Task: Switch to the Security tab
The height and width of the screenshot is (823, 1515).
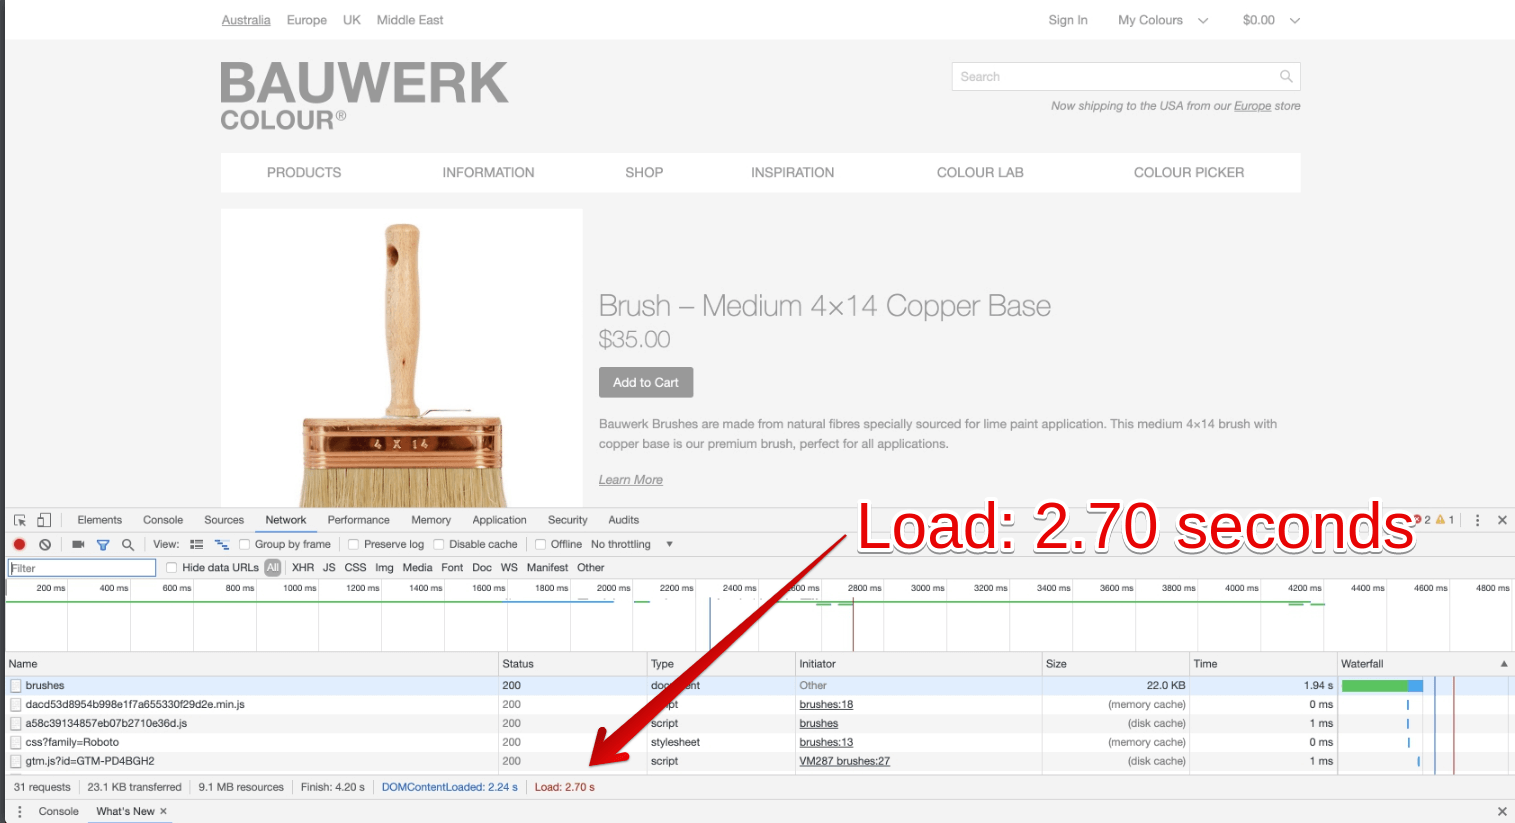Action: pos(567,520)
